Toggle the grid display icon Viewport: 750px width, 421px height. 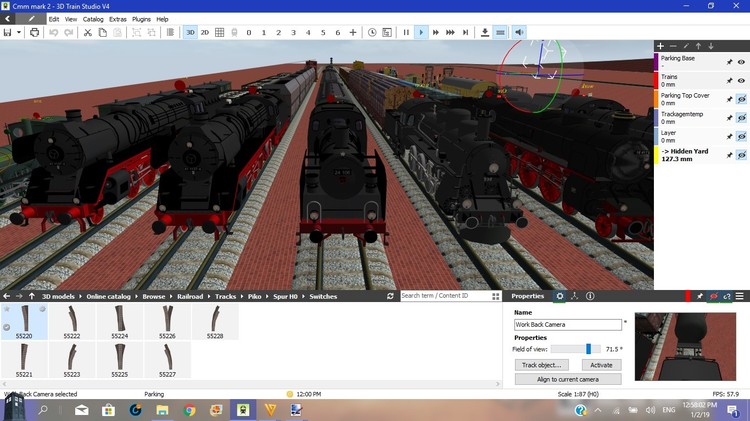220,33
